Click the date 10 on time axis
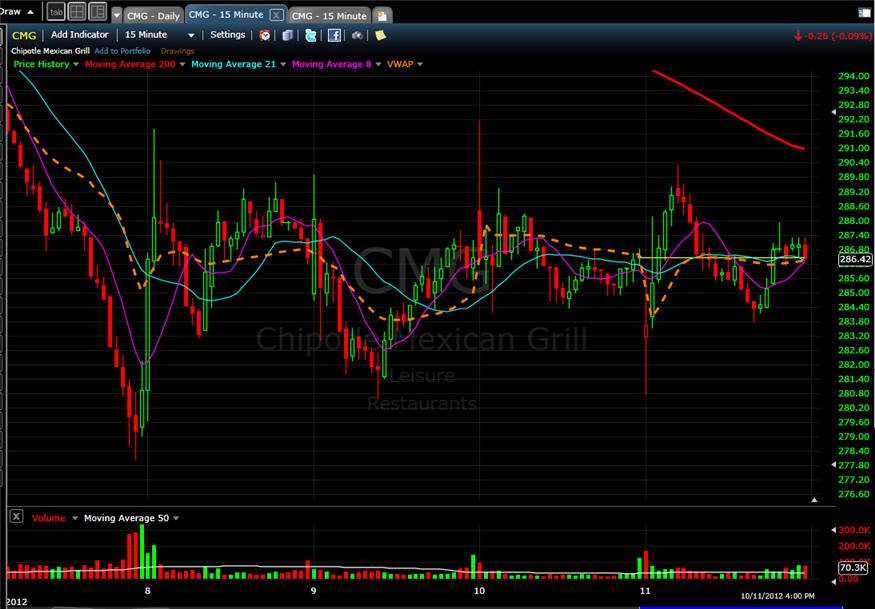The width and height of the screenshot is (875, 609). [479, 591]
